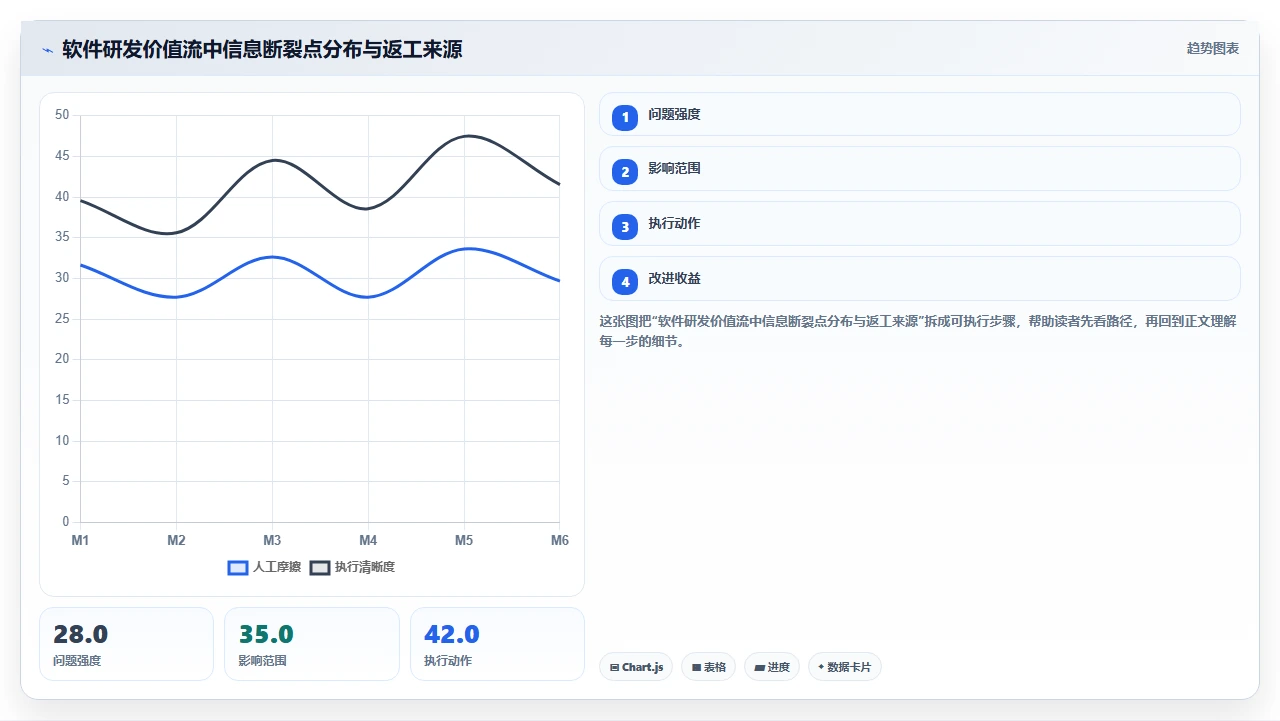Click the 执行清晰度 line peak at M5

tap(464, 137)
